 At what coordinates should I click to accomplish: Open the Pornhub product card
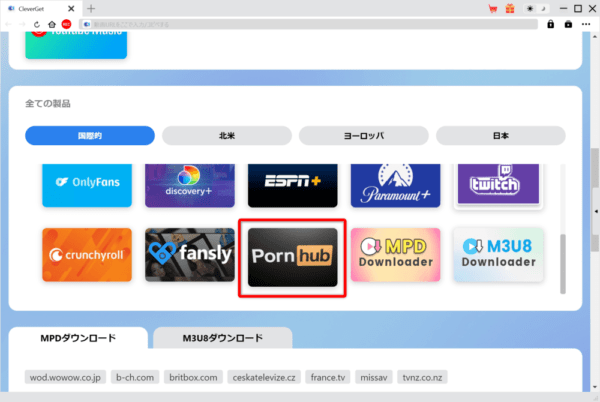point(293,257)
